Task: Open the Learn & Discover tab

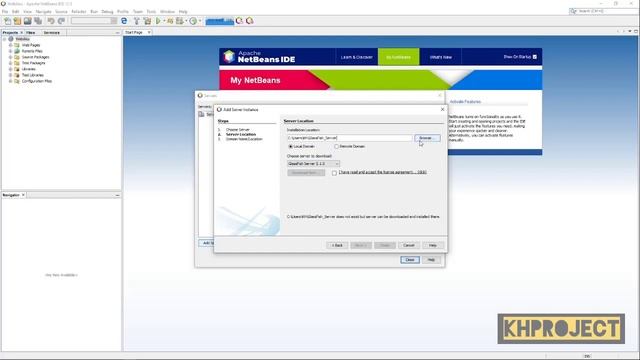Action: [356, 57]
